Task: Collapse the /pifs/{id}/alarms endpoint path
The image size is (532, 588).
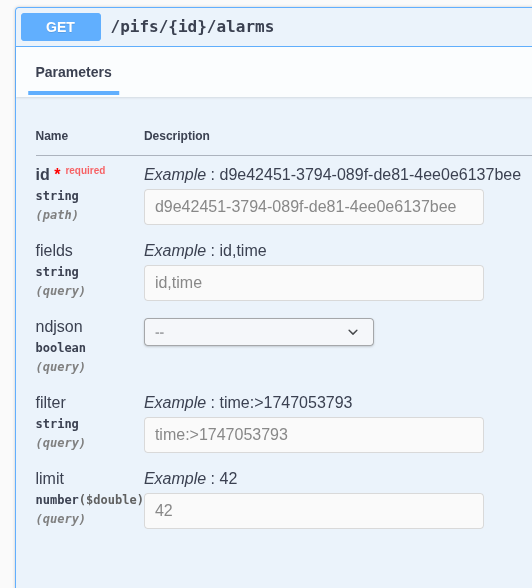Action: pos(192,27)
